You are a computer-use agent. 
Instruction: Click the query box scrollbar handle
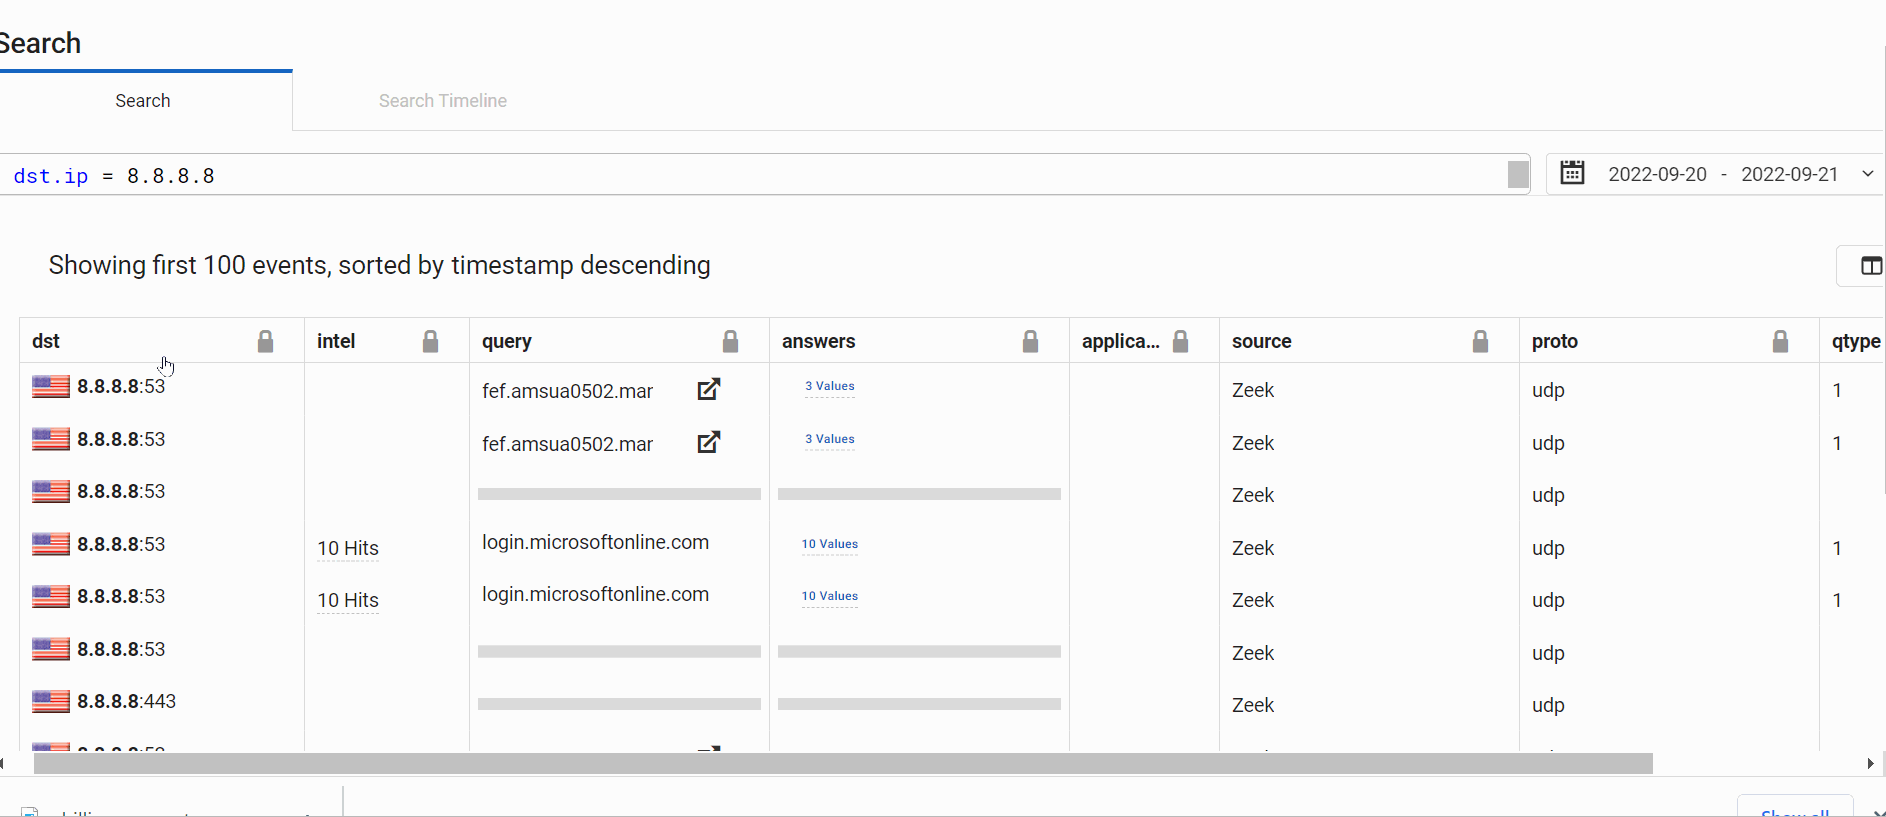(x=1518, y=174)
